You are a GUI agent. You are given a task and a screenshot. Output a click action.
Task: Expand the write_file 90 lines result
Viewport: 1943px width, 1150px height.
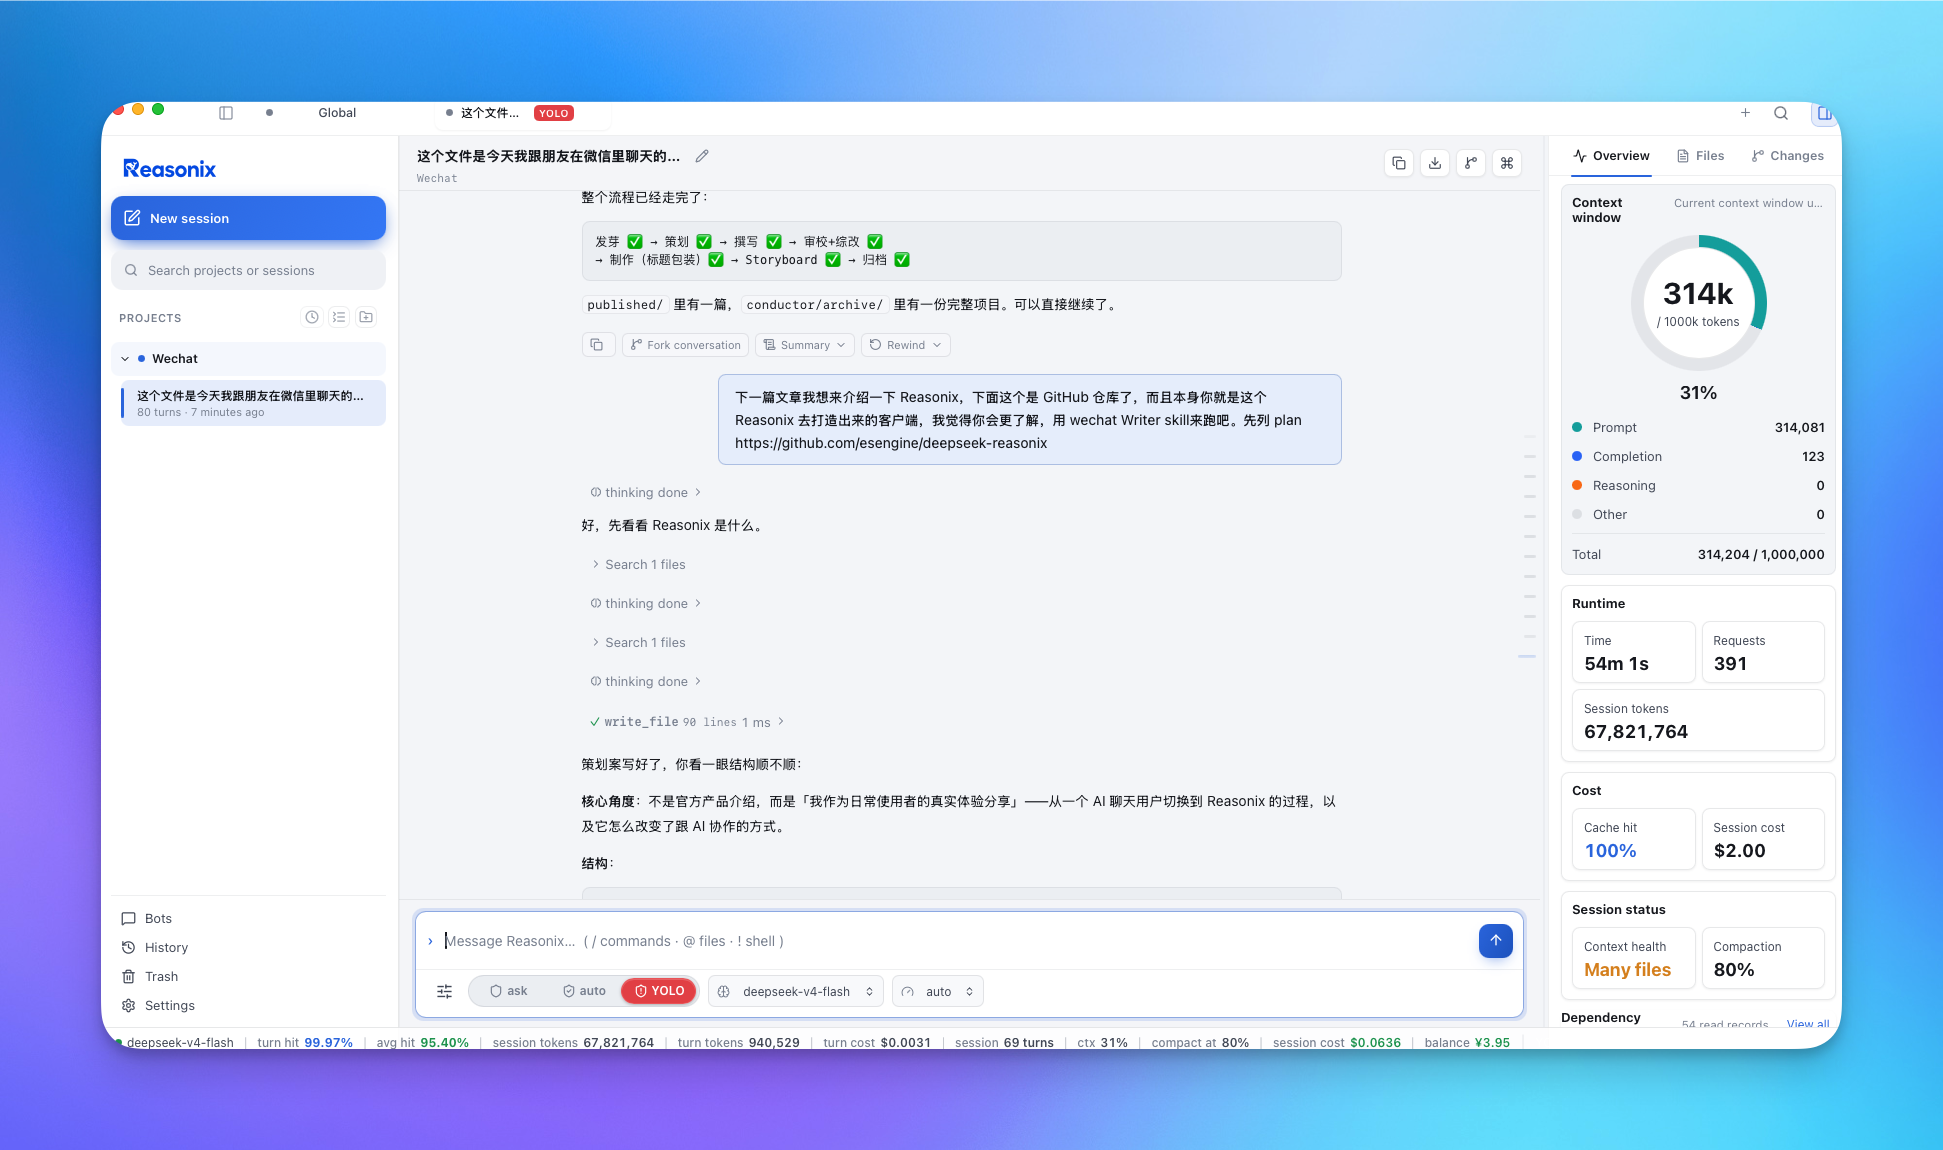coord(687,722)
